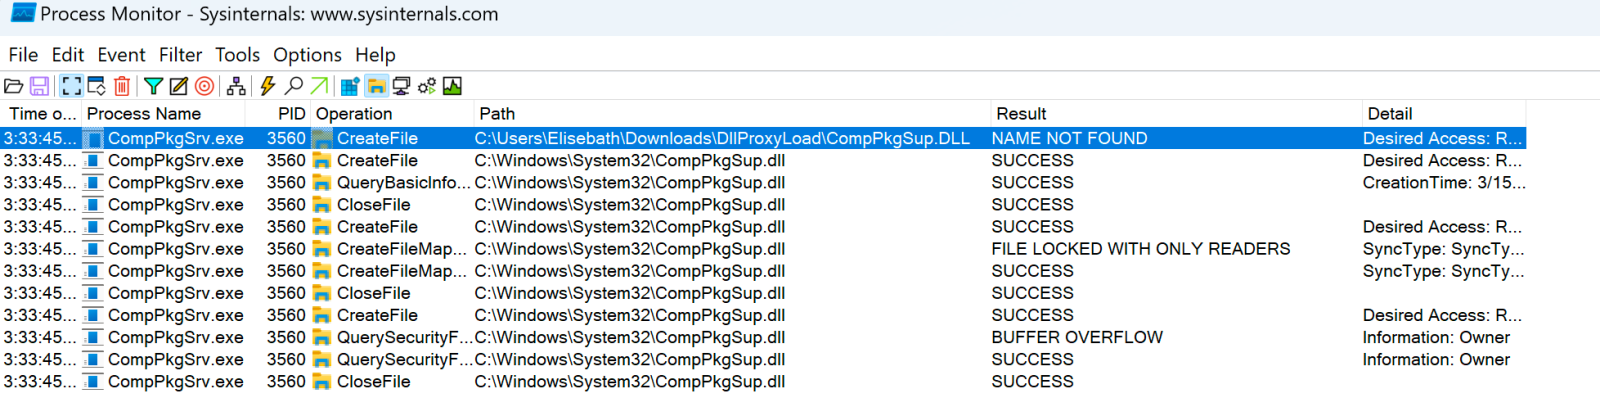1600x416 pixels.
Task: Expand the Options menu
Action: coord(307,55)
